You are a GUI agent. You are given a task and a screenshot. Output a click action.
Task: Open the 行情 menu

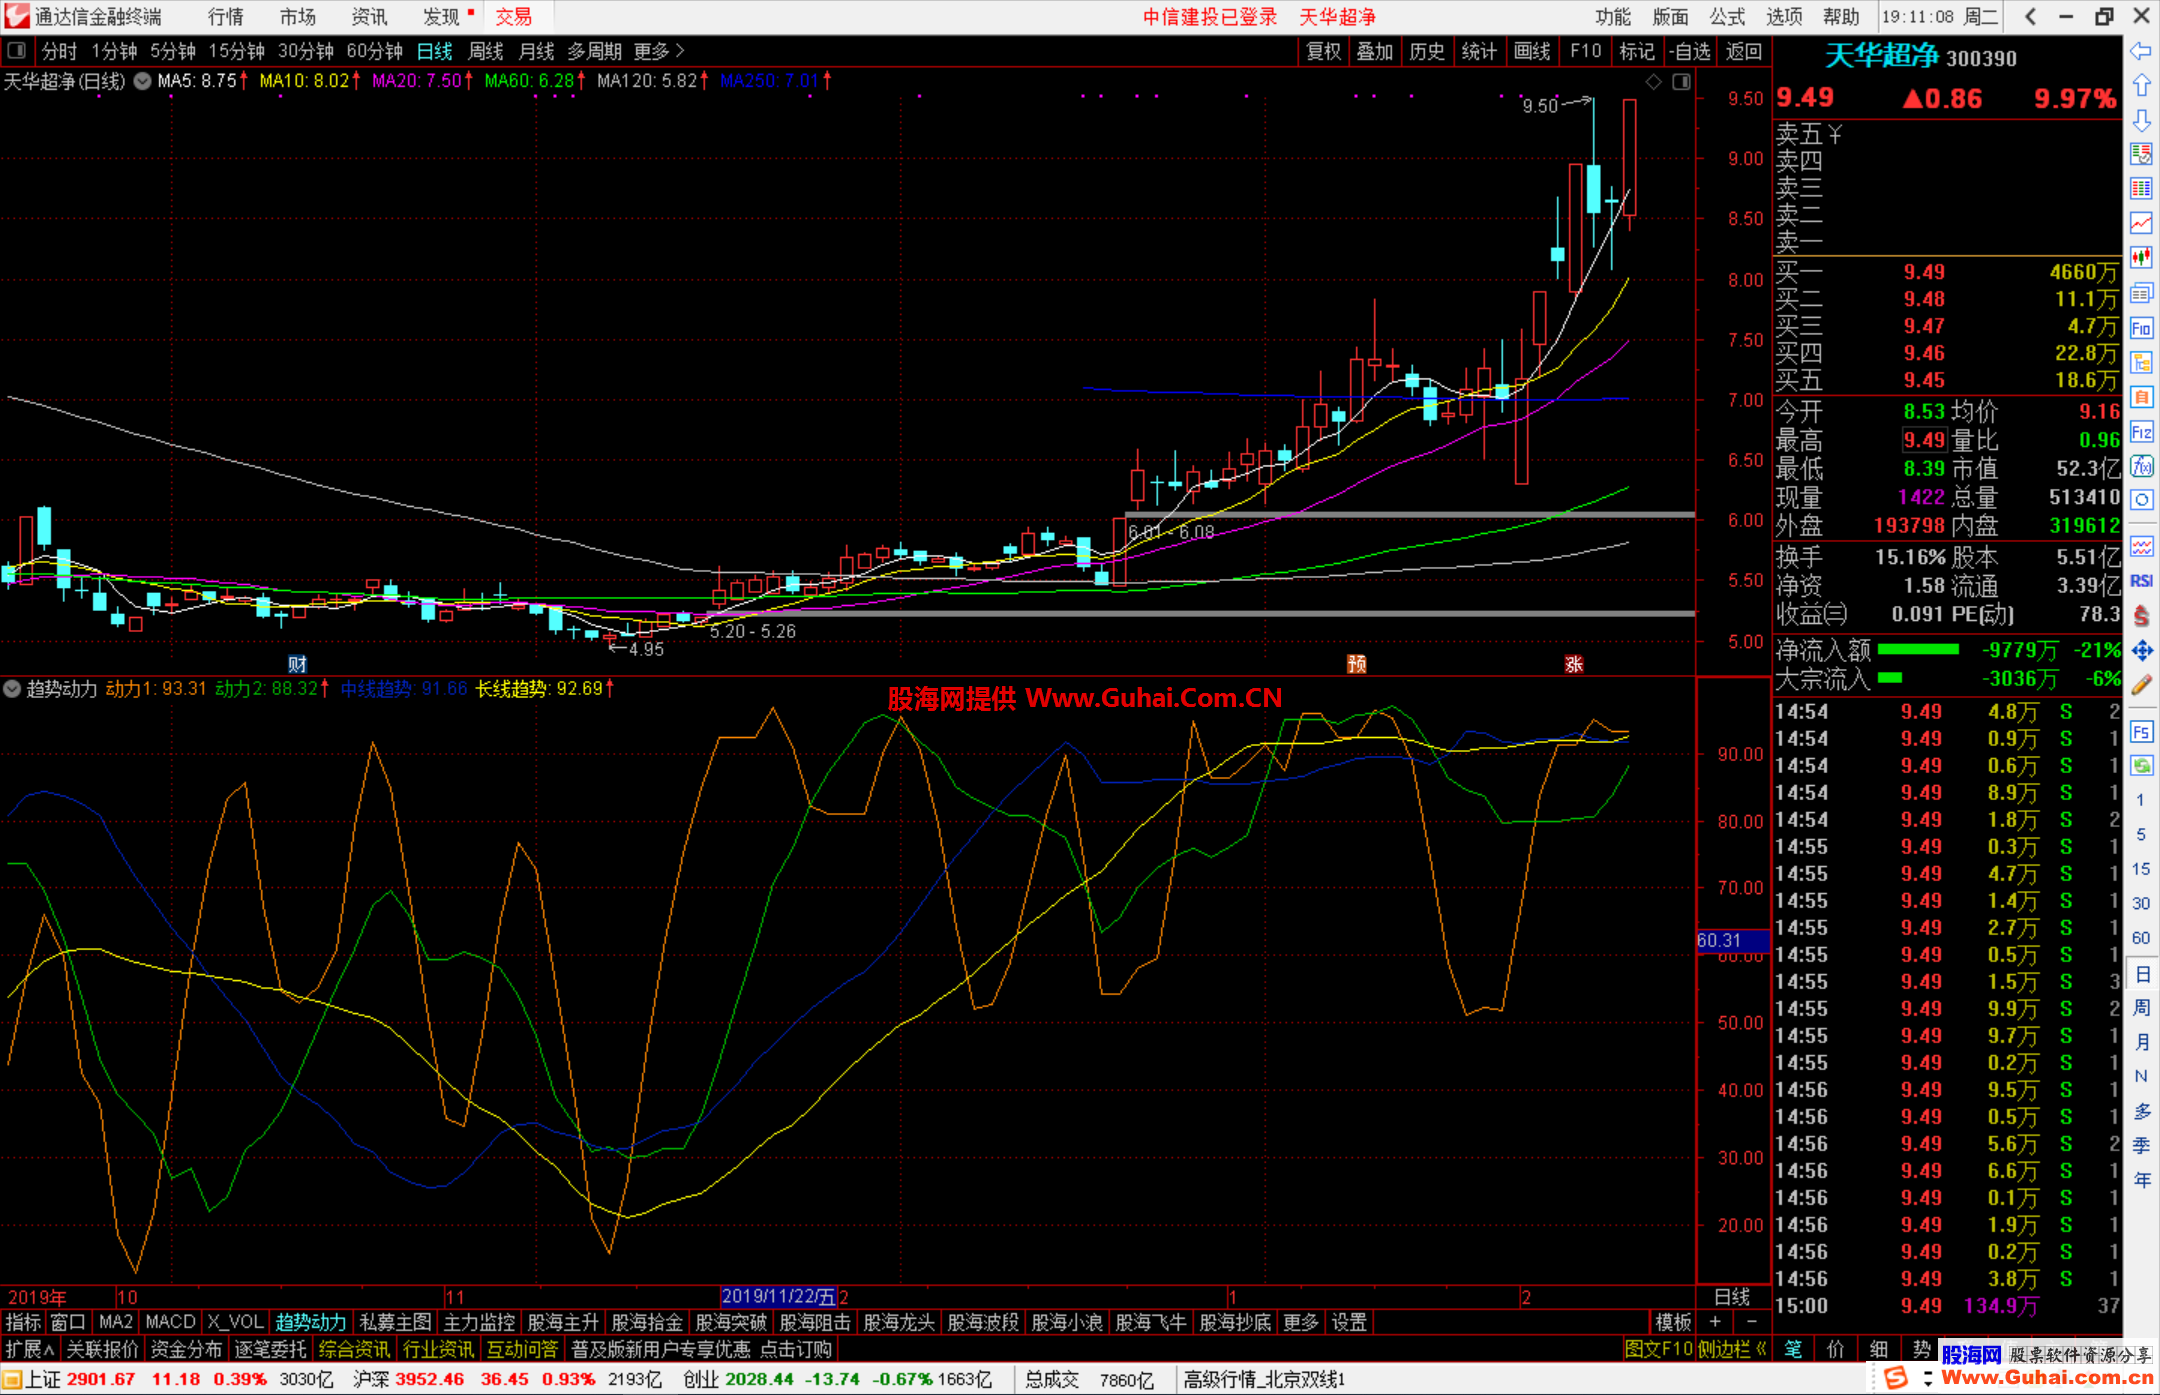(x=226, y=17)
